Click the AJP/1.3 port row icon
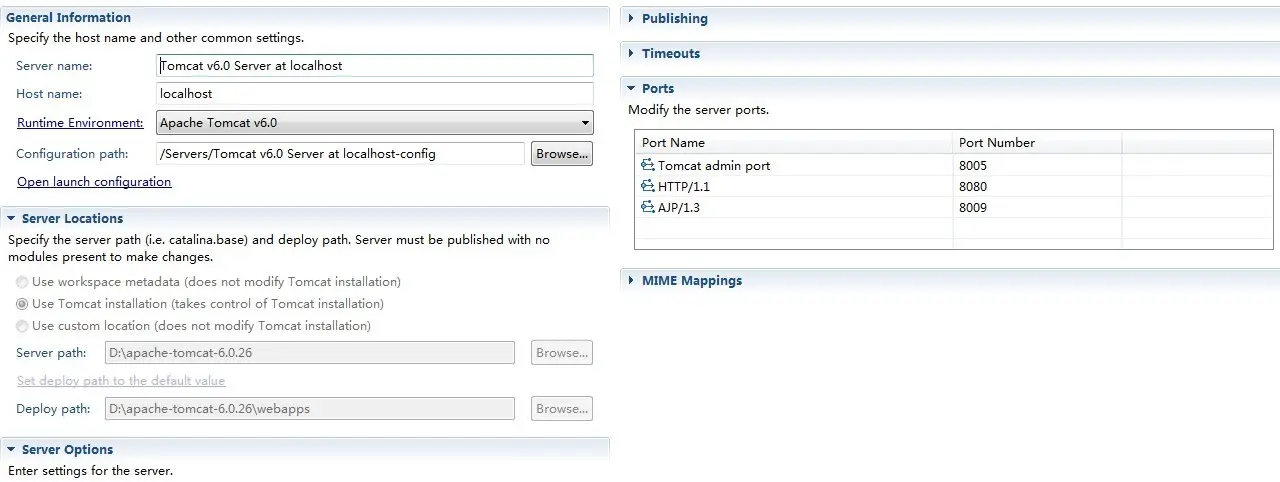The height and width of the screenshot is (482, 1280). tap(648, 208)
